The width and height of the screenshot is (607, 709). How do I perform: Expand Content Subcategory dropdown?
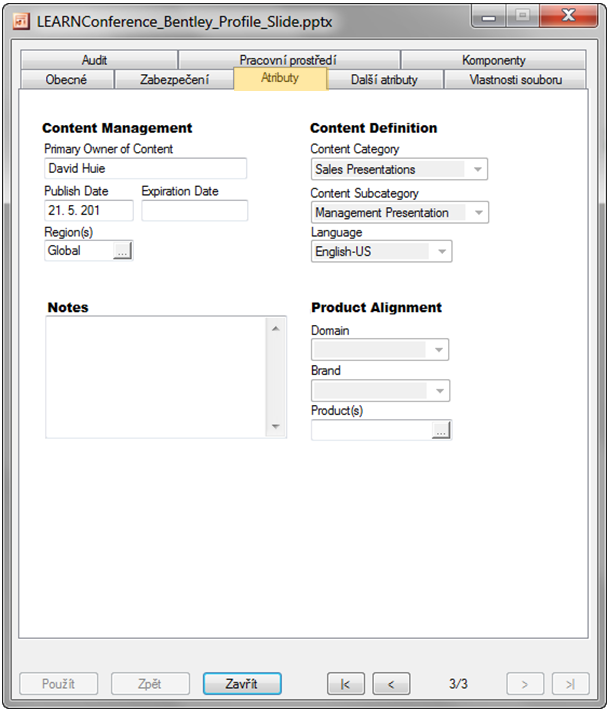[x=478, y=212]
